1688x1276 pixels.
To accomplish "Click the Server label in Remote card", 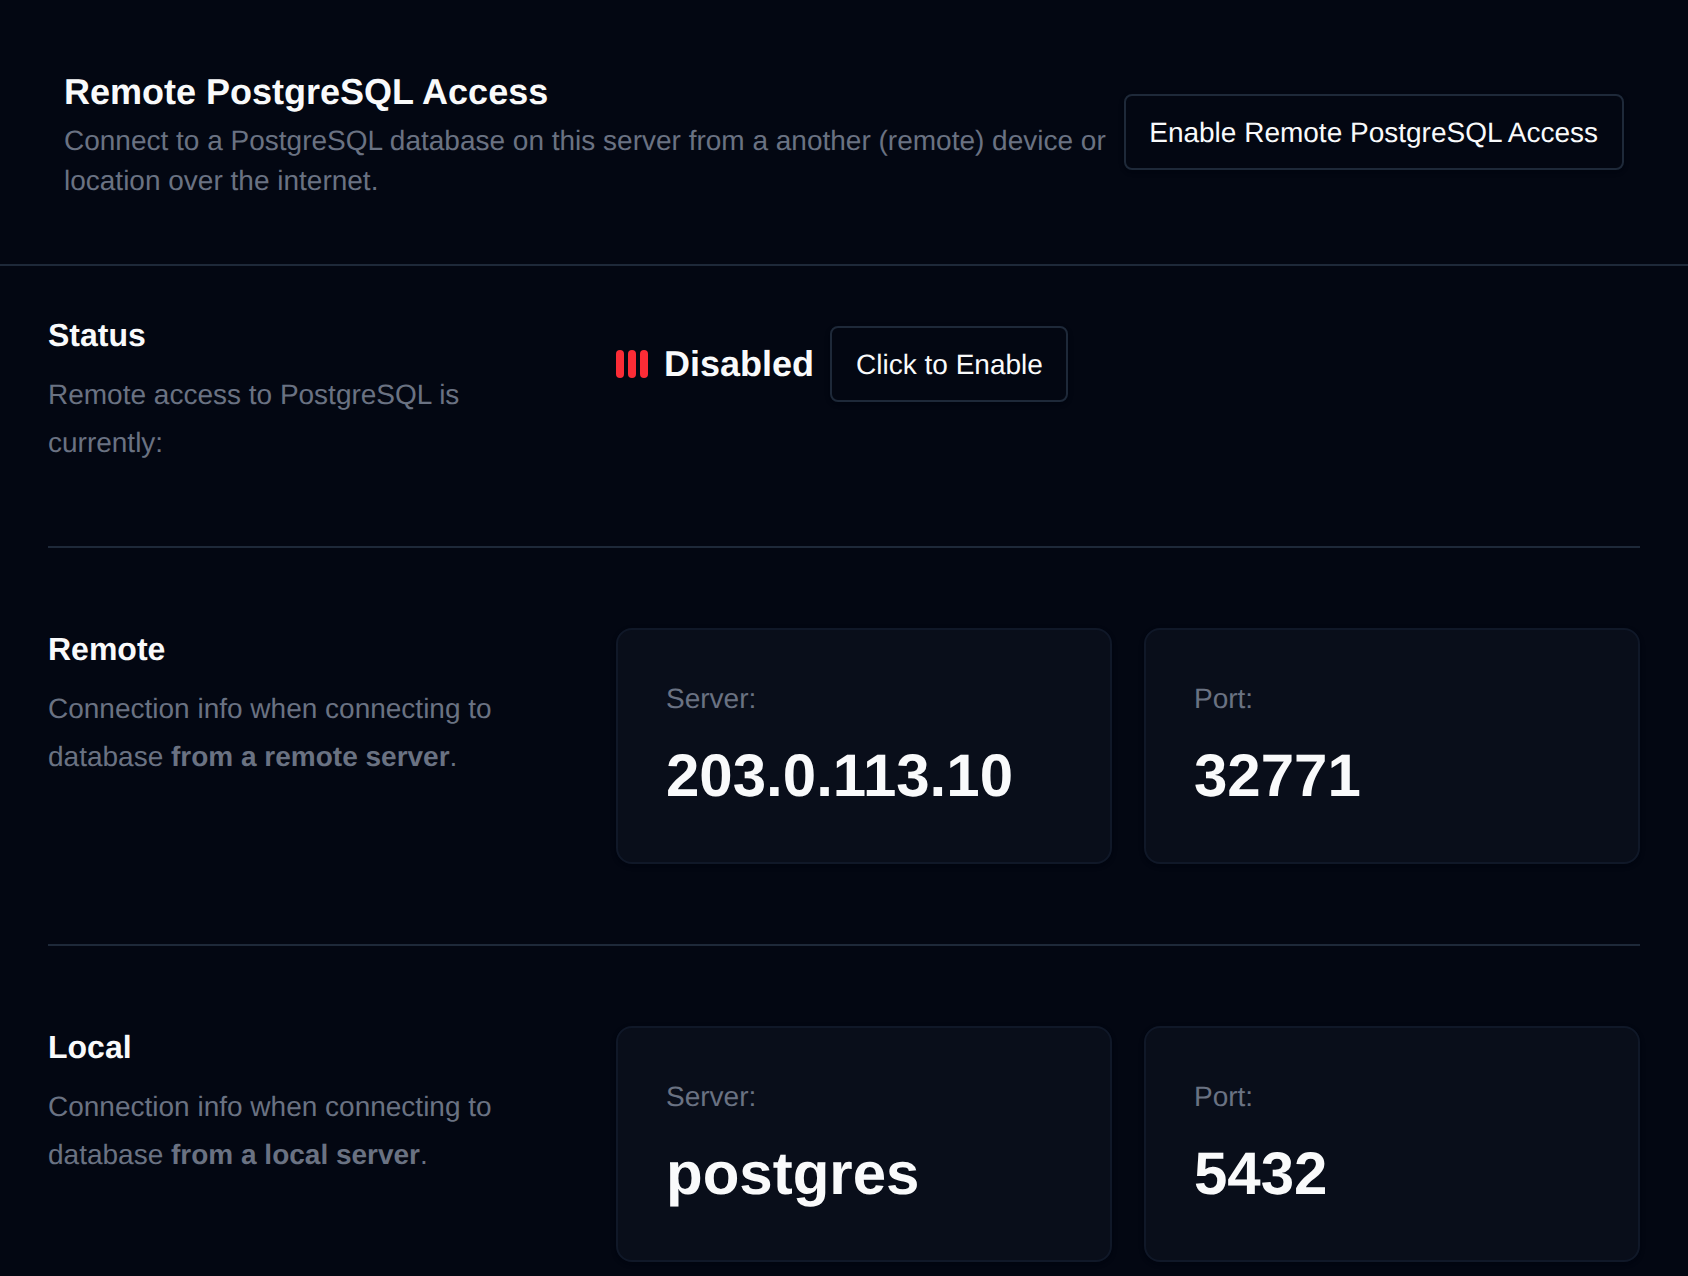I will [711, 699].
